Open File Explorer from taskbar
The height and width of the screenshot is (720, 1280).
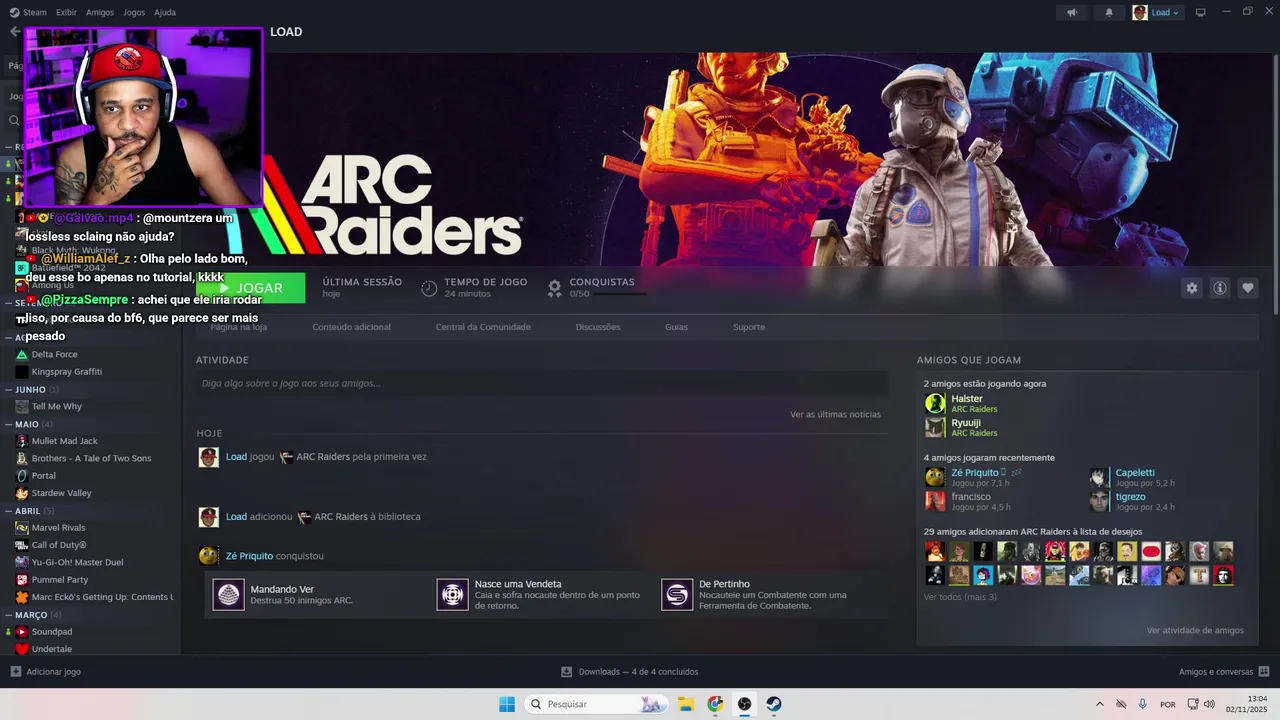point(686,704)
